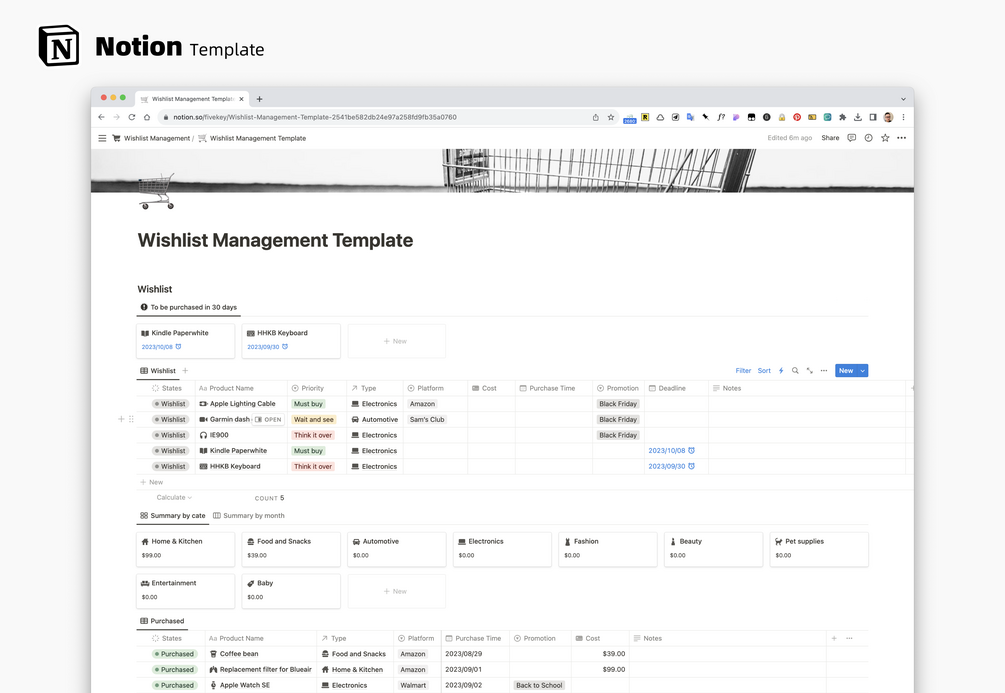Image resolution: width=1005 pixels, height=693 pixels.
Task: Click the IE900 product name cell
Action: coord(241,435)
